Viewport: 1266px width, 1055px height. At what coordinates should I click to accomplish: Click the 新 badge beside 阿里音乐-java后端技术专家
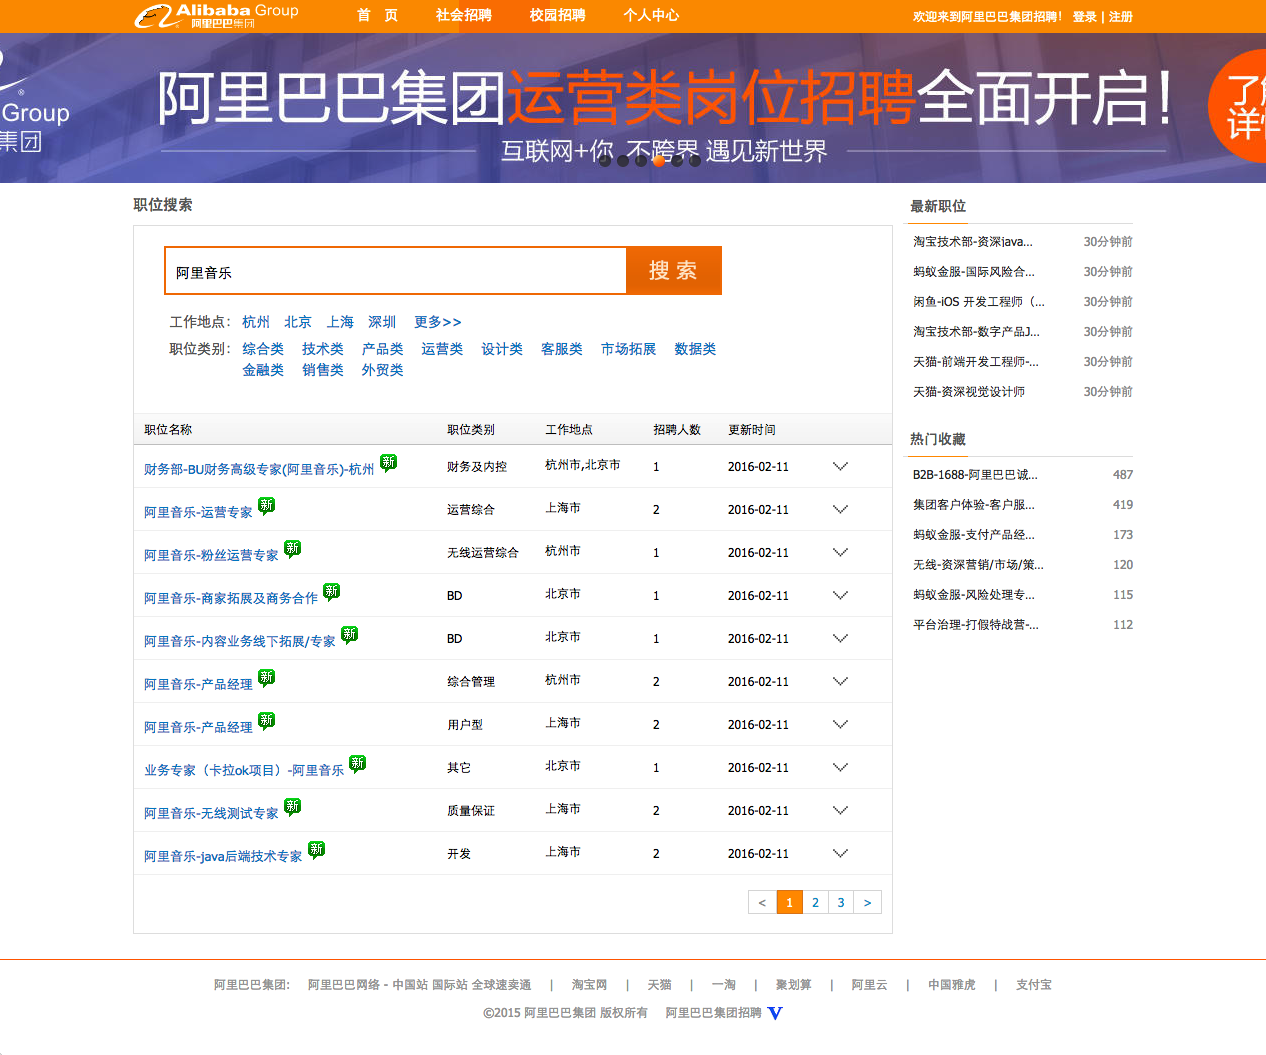pyautogui.click(x=316, y=849)
